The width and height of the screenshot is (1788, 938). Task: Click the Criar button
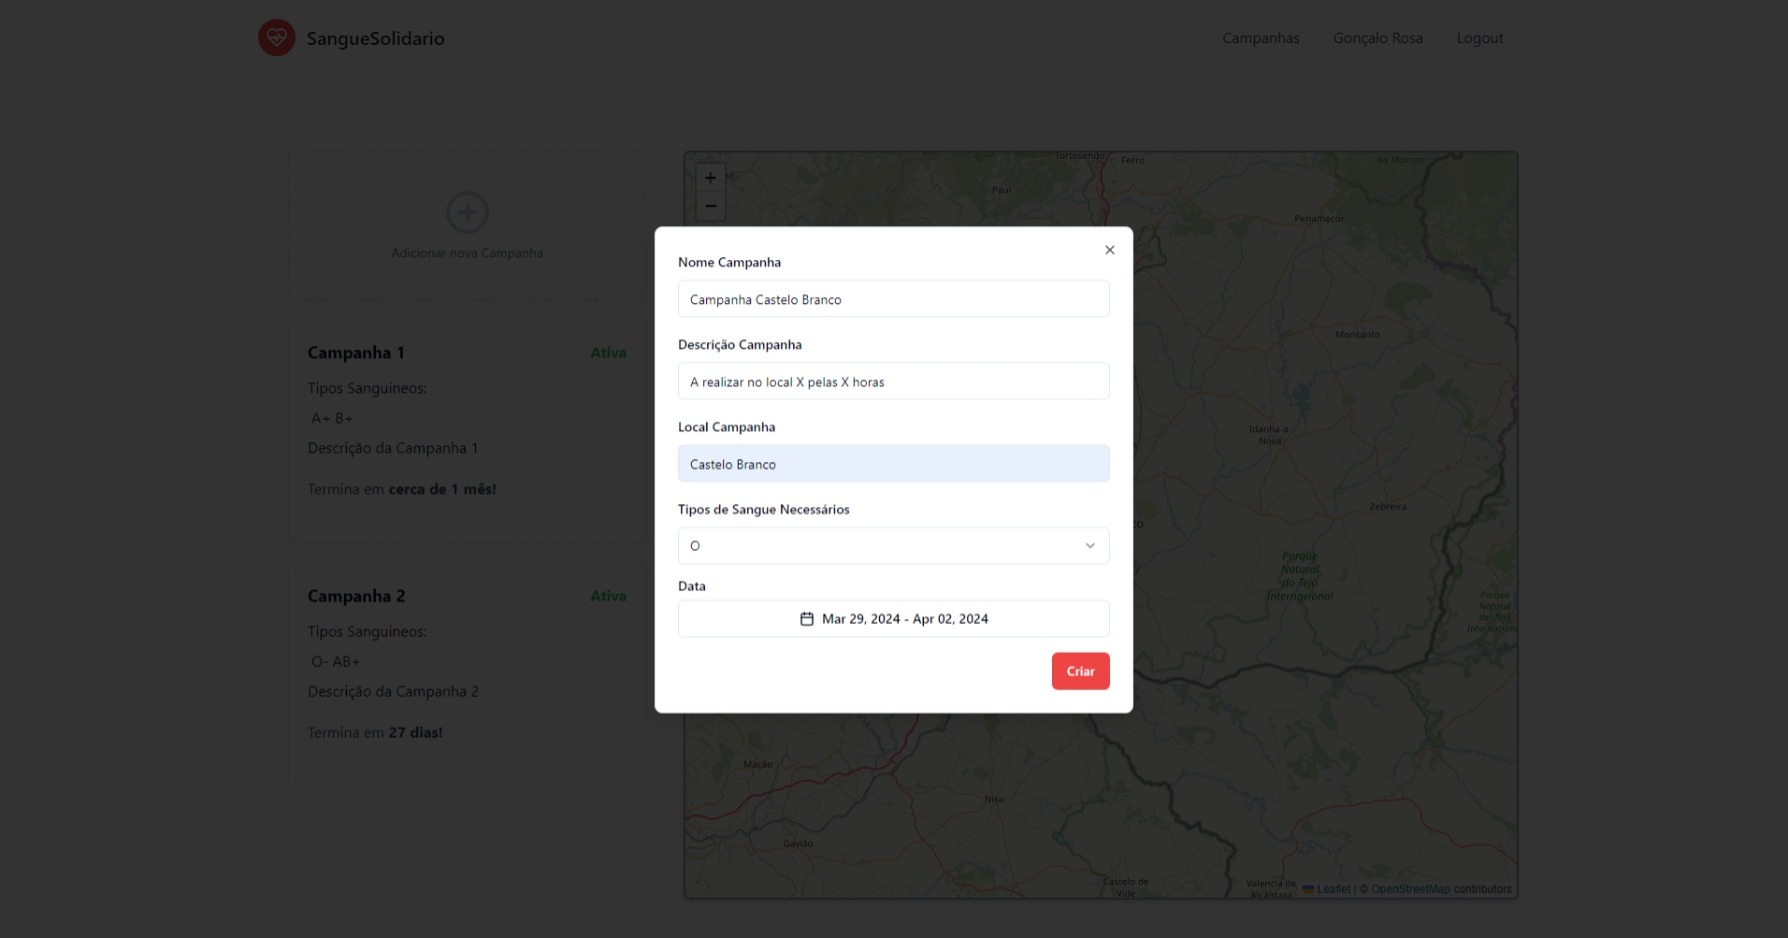[x=1081, y=671]
